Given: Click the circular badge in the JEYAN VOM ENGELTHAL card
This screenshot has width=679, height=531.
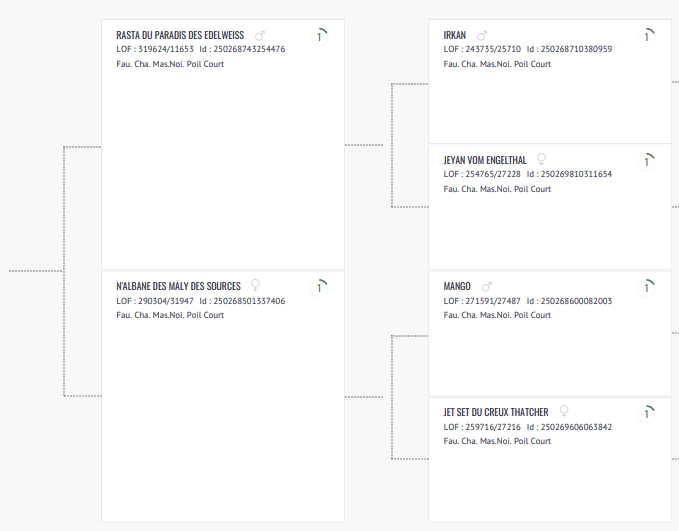Looking at the screenshot, I should coord(647,160).
